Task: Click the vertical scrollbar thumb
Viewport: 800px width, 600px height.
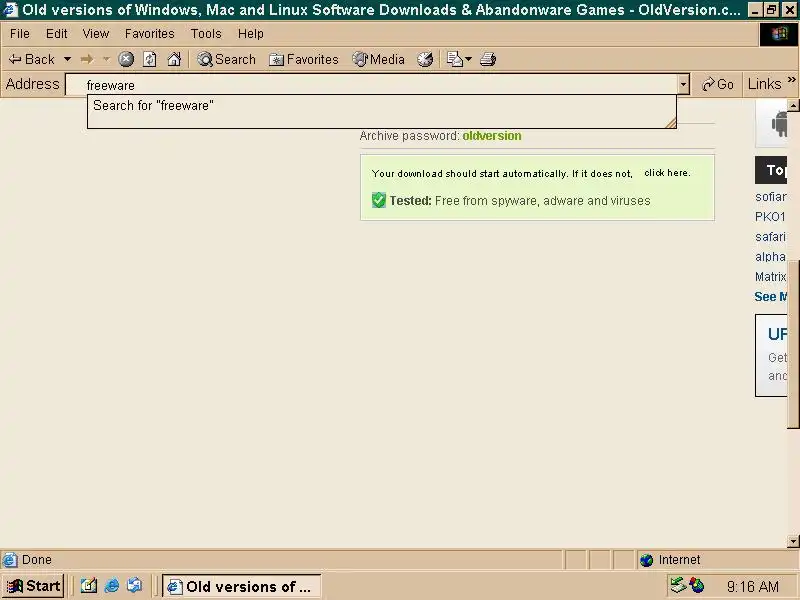Action: 793,343
